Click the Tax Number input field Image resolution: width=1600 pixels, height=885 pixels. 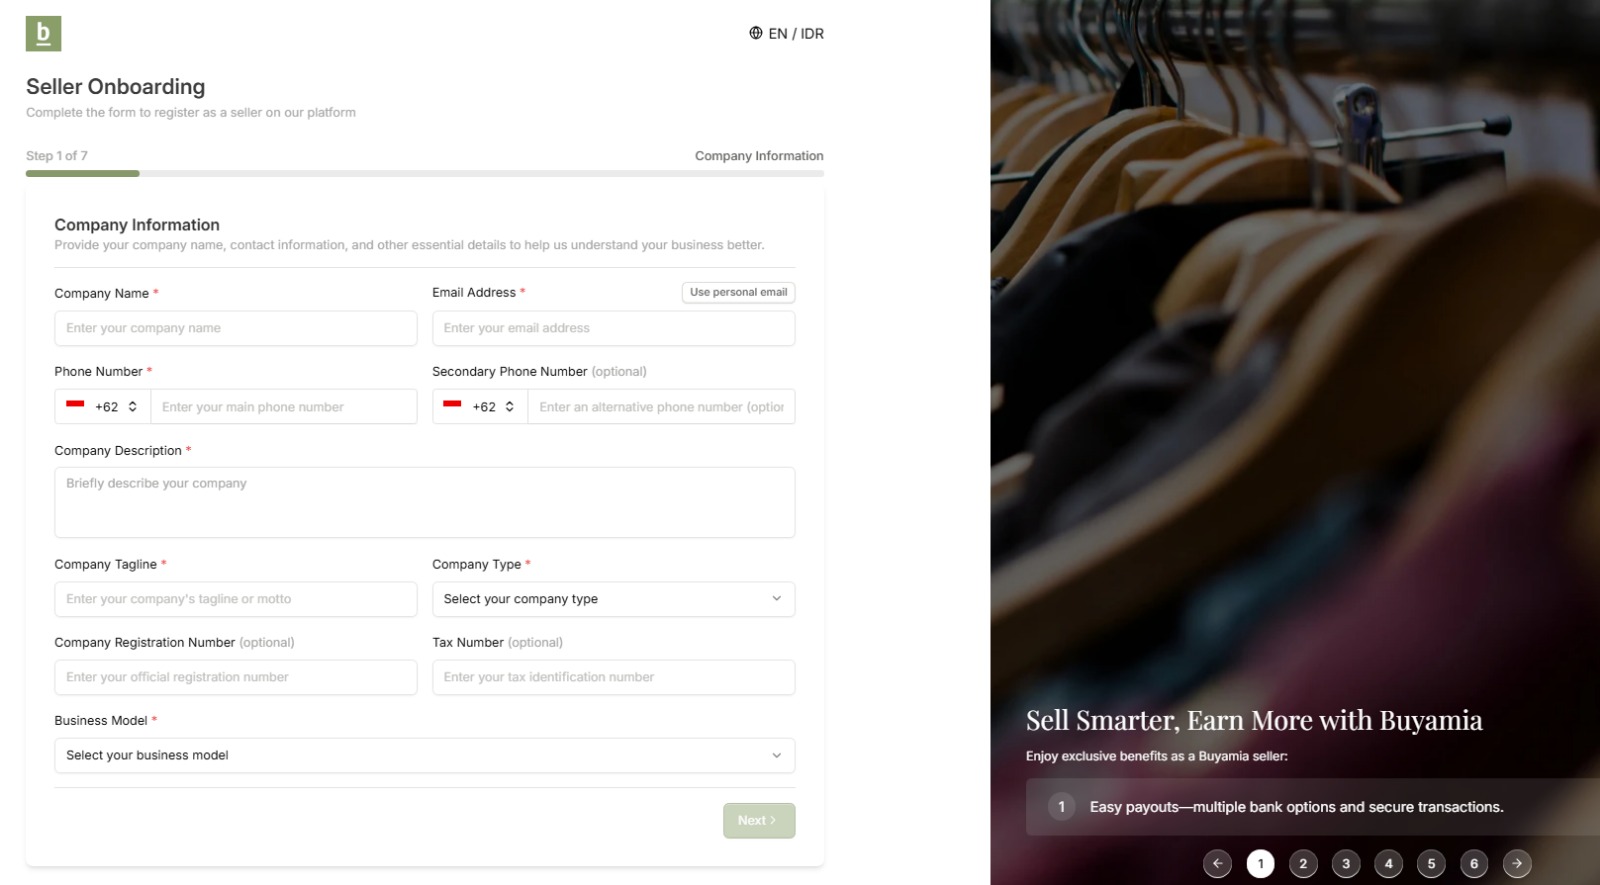click(613, 677)
